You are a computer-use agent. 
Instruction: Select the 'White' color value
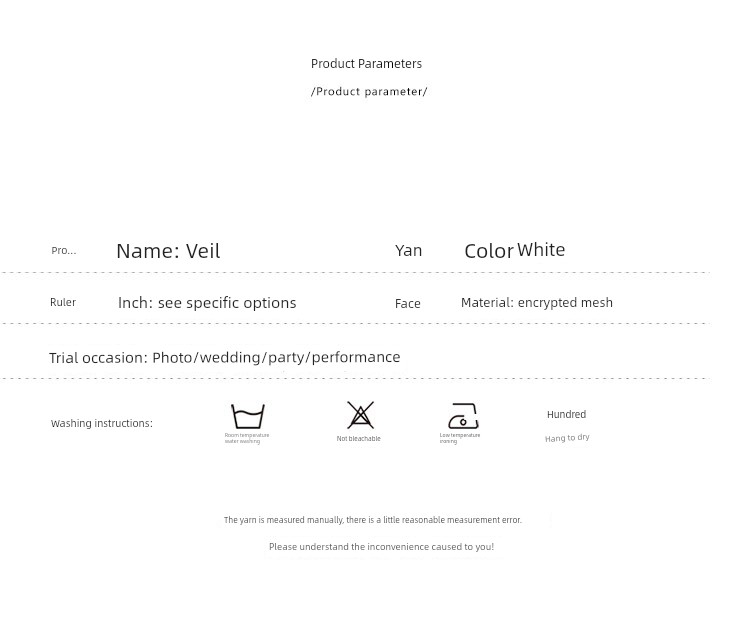pos(541,250)
